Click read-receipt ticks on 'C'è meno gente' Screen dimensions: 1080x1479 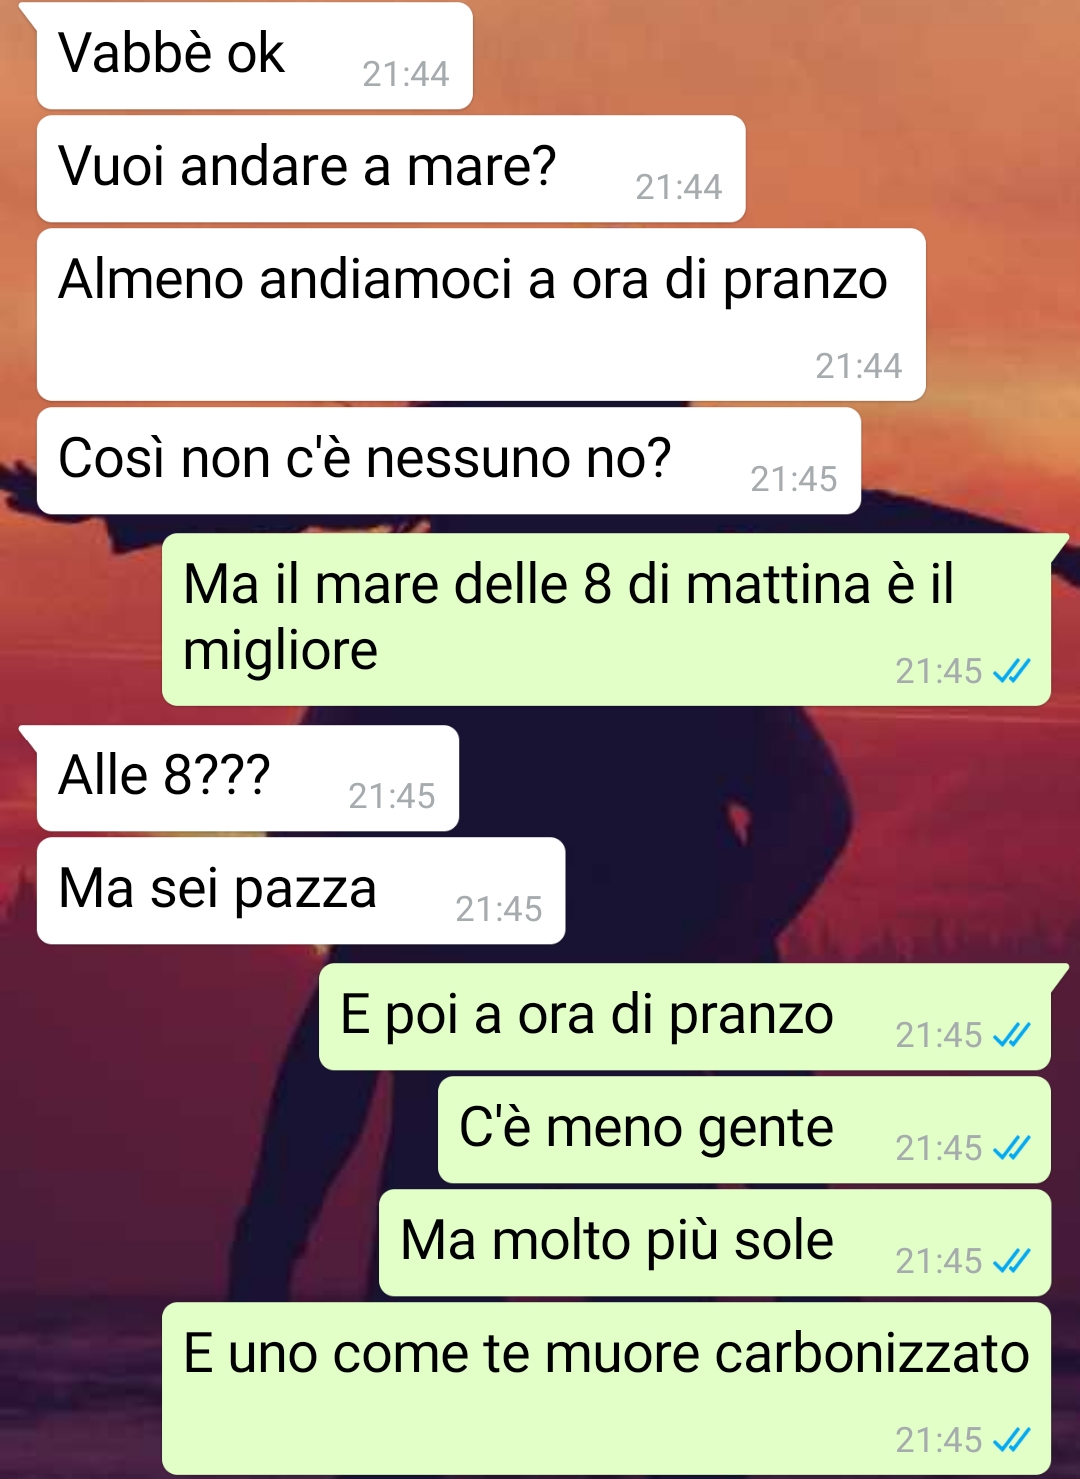pyautogui.click(x=1011, y=1148)
